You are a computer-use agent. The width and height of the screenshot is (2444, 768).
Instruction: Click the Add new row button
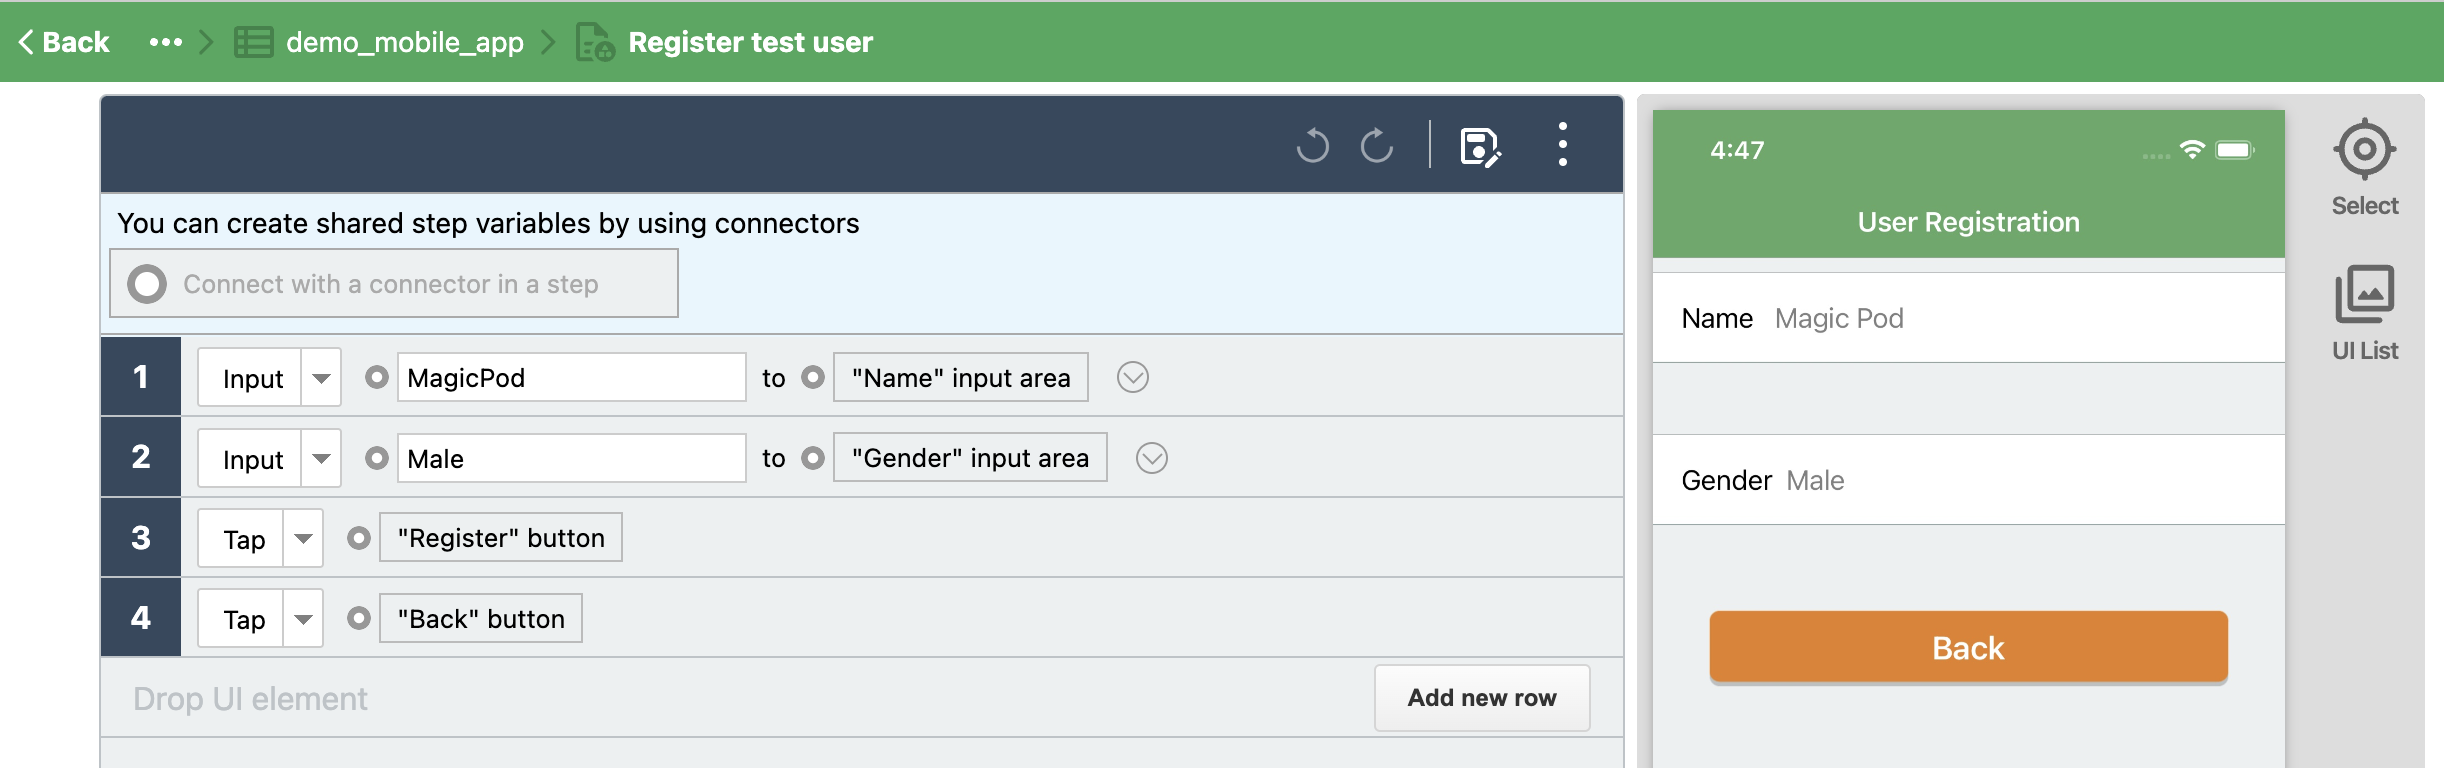coord(1482,698)
